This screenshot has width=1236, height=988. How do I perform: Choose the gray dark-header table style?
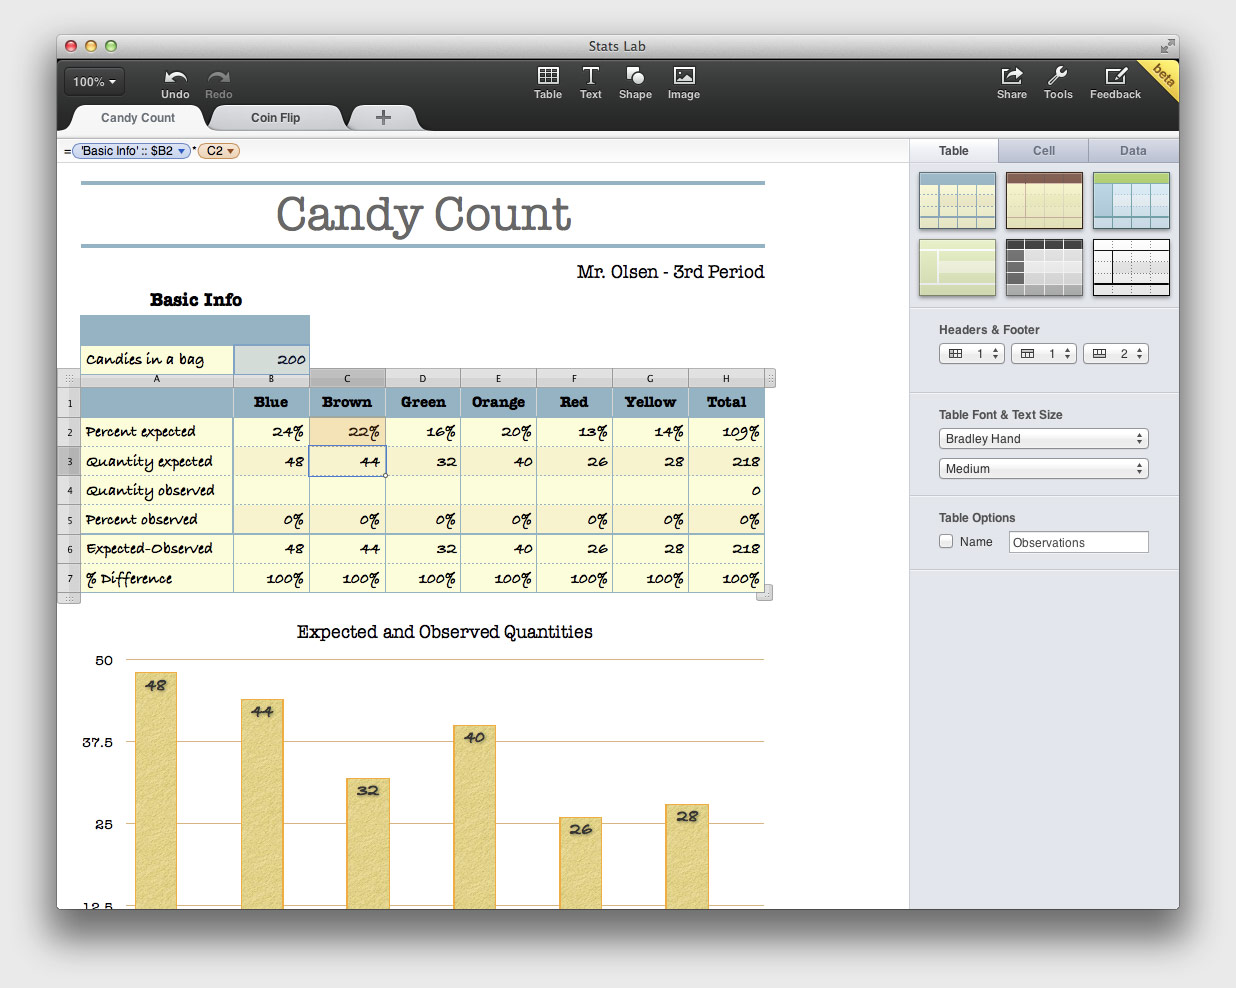click(1044, 267)
